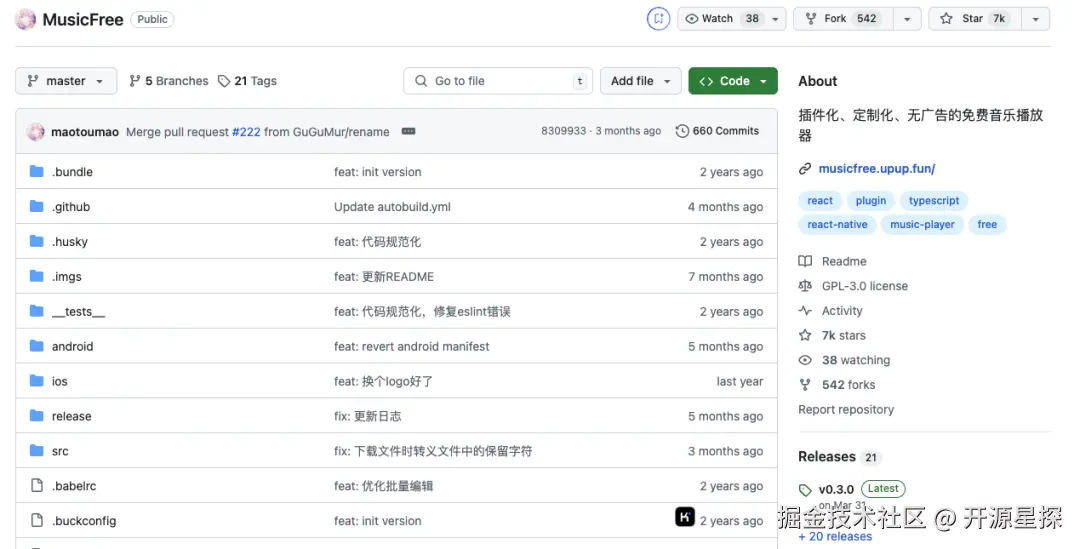Open the maotoumao author link
This screenshot has height=549, width=1080.
pos(85,132)
